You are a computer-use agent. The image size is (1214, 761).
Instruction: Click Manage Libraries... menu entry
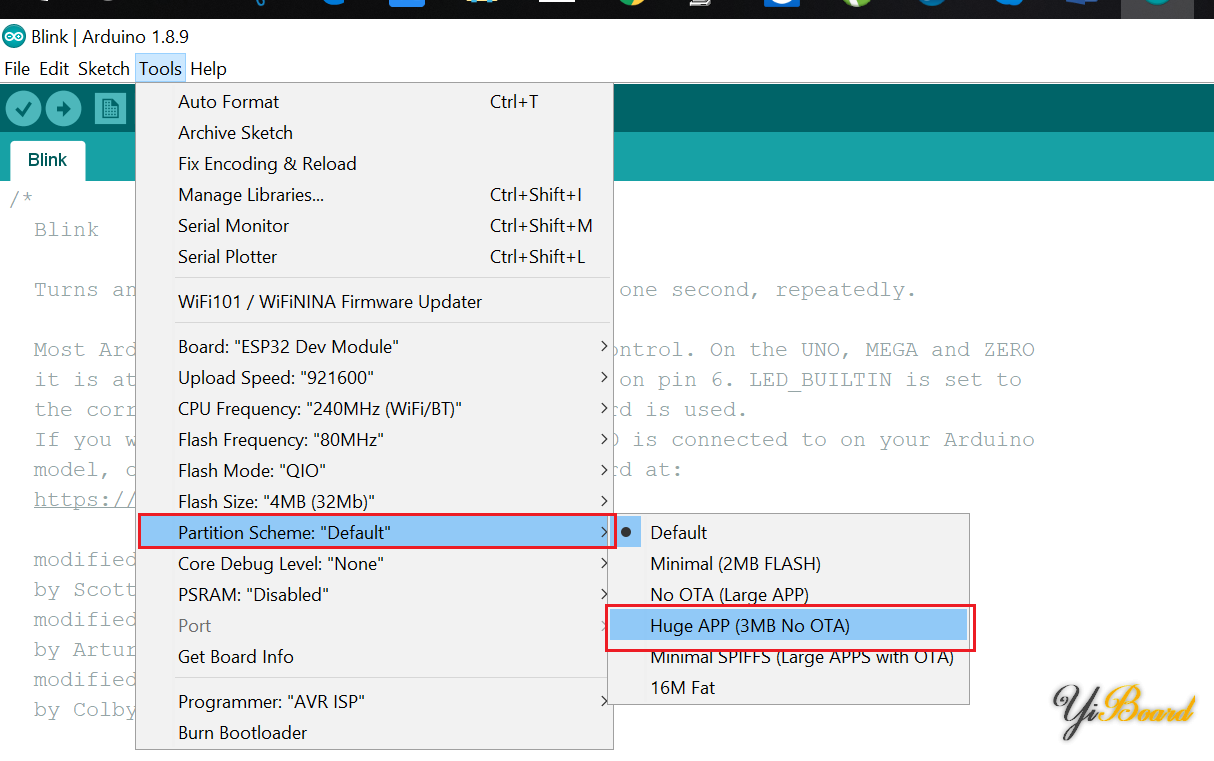click(x=250, y=195)
